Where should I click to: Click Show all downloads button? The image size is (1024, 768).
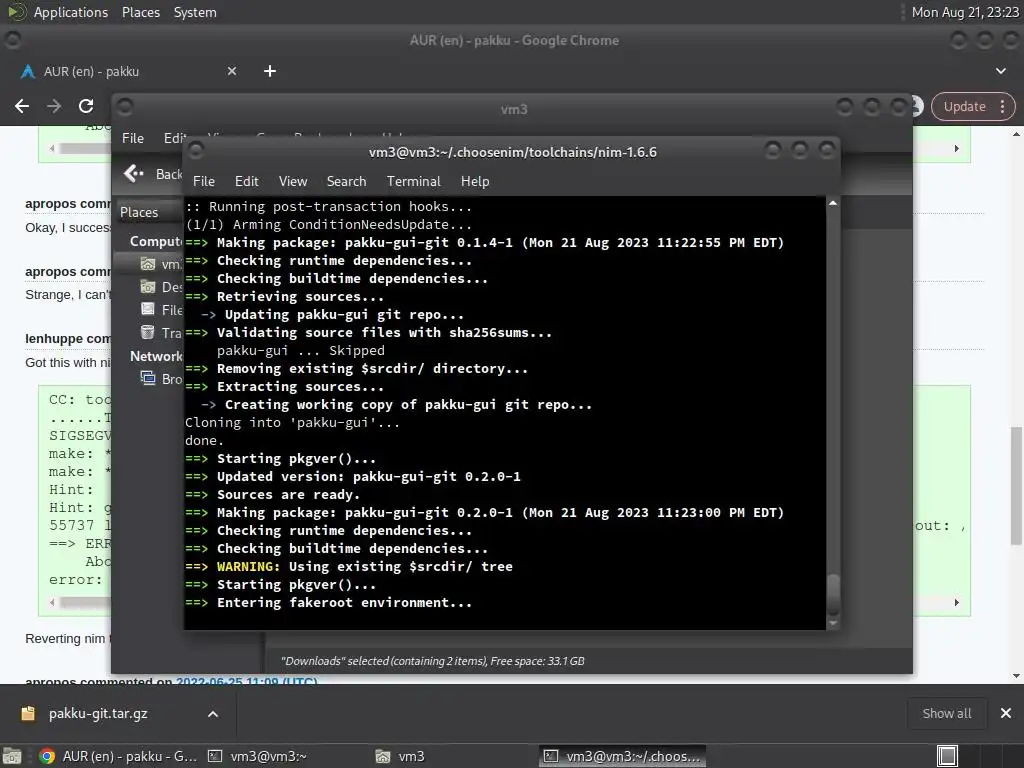(x=946, y=714)
